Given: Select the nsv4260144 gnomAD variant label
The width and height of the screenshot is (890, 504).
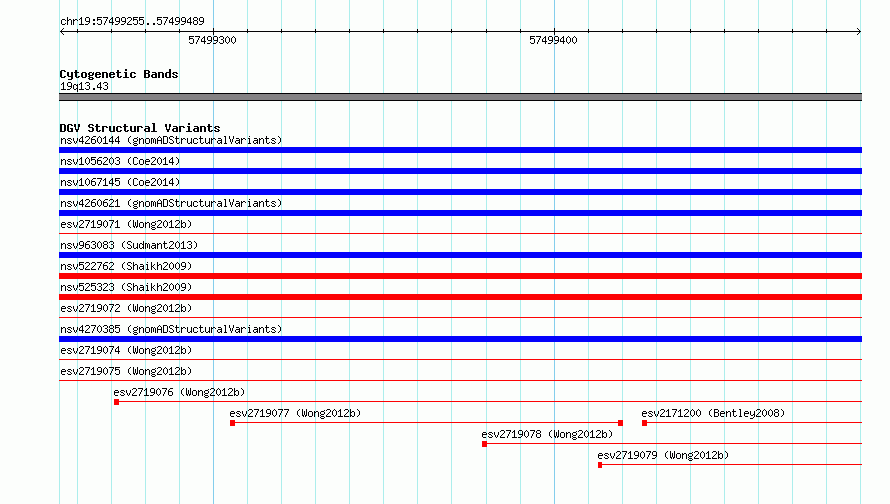Looking at the screenshot, I should point(171,140).
